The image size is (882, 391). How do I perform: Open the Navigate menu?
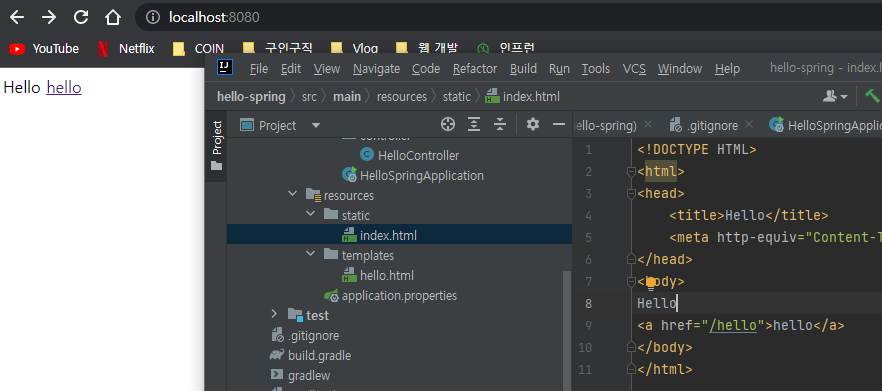[376, 69]
